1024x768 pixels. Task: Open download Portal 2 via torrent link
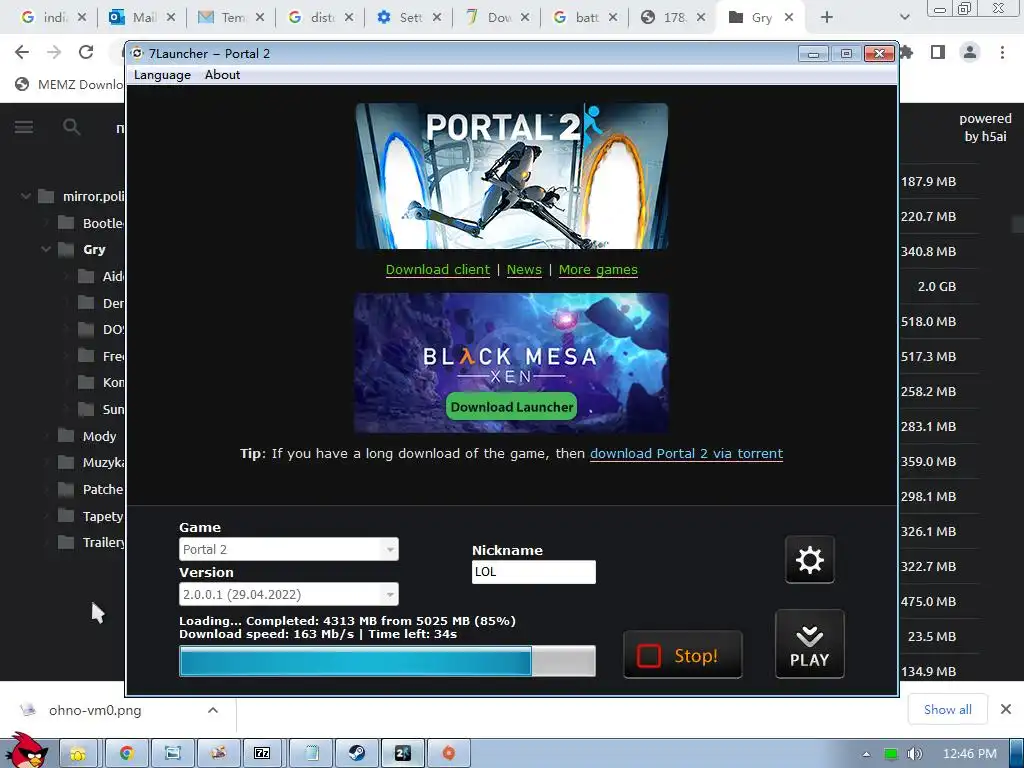tap(686, 453)
